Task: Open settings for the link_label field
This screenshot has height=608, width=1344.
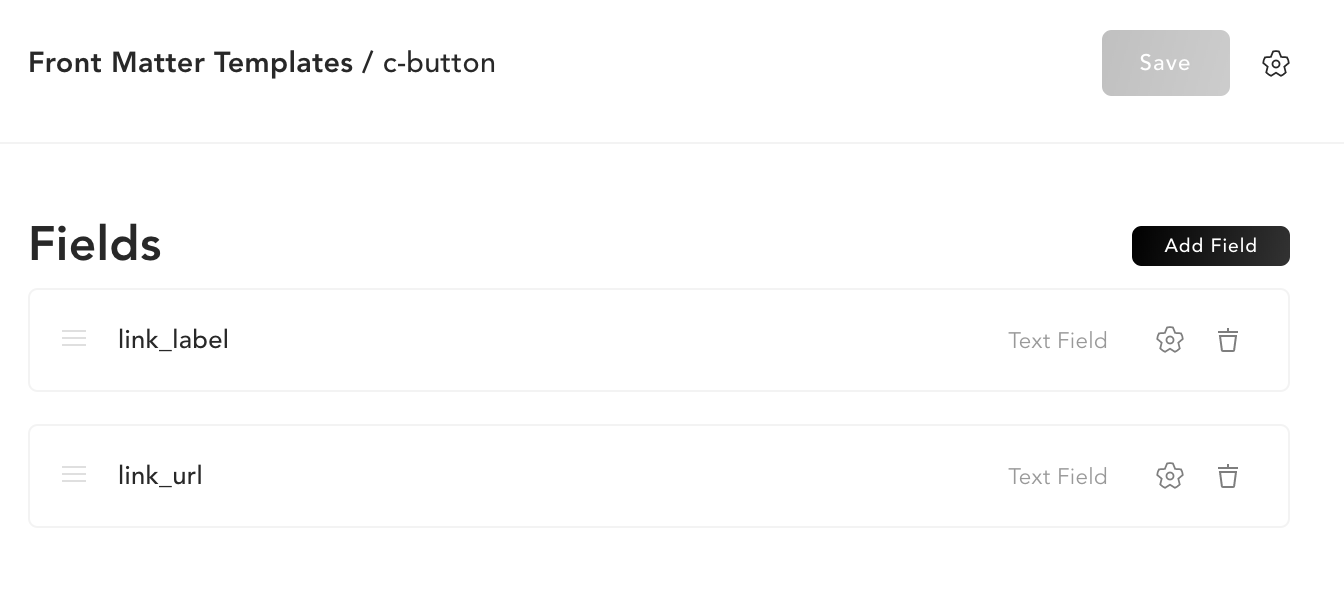Action: click(1170, 340)
